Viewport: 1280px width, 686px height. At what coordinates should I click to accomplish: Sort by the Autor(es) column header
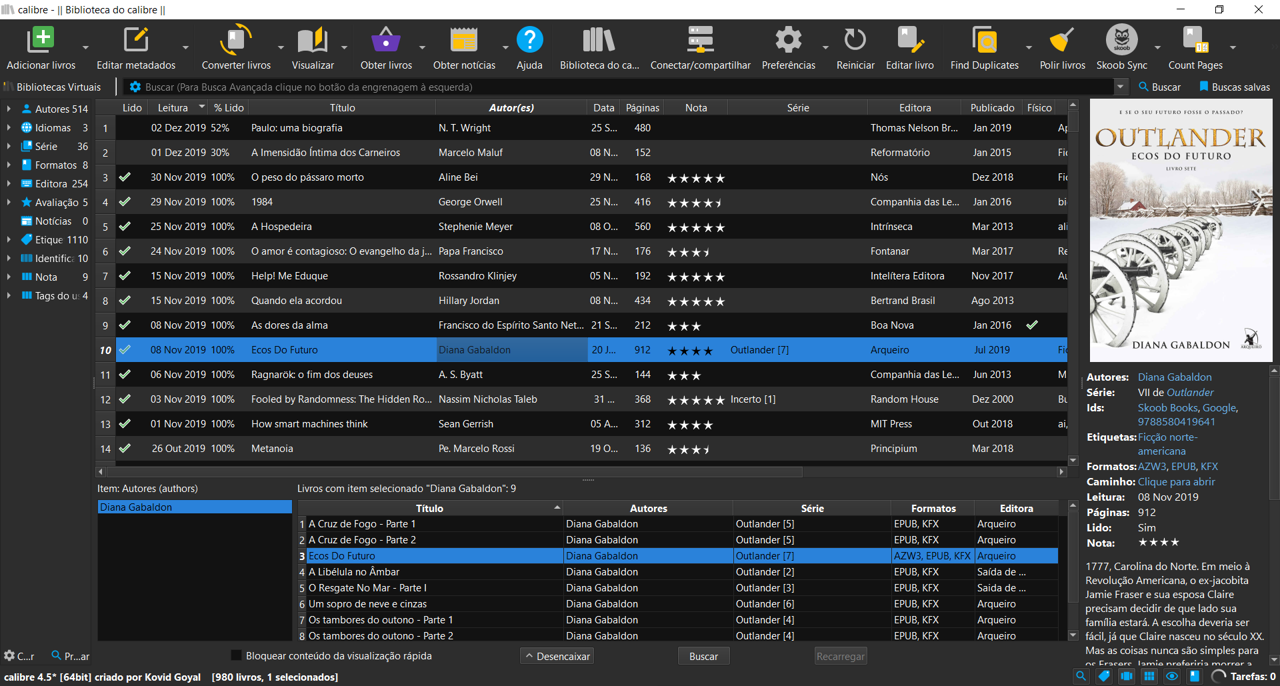click(511, 107)
